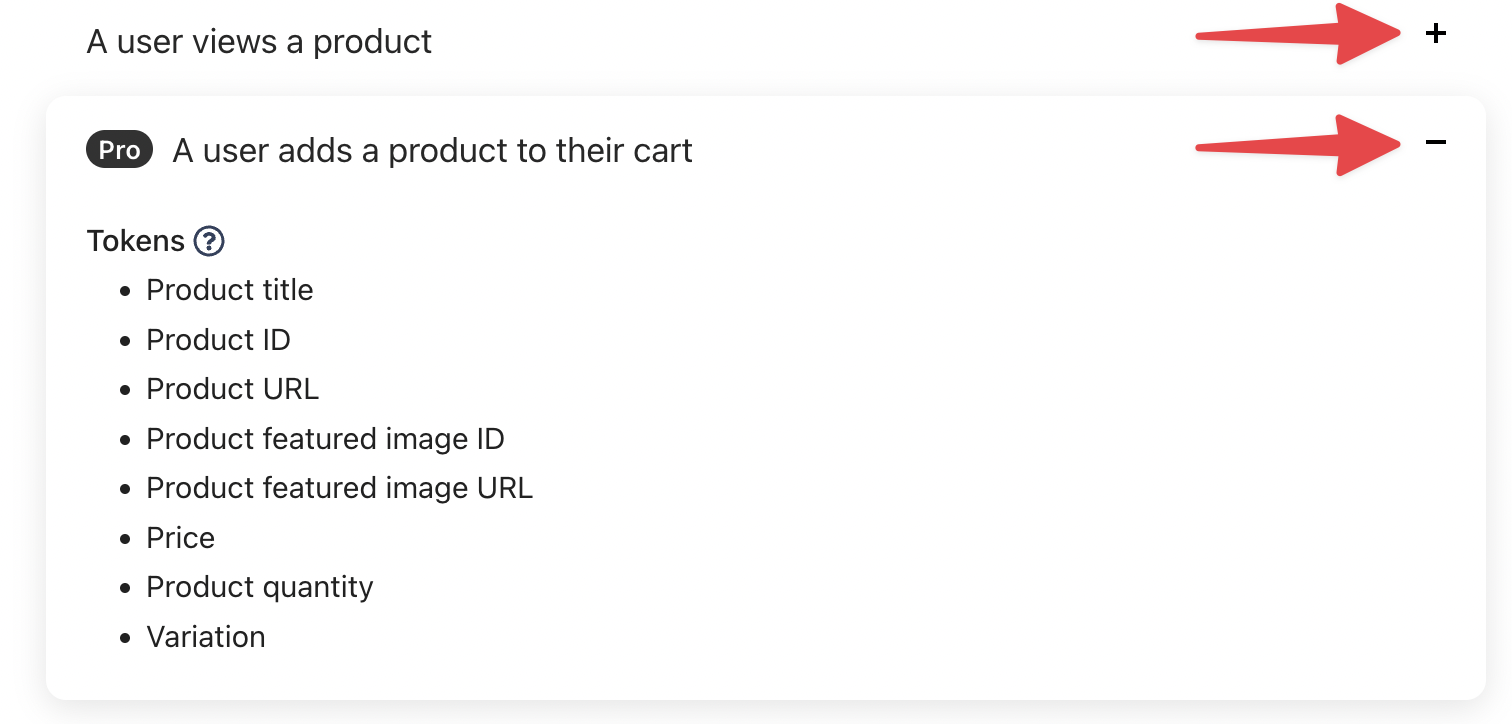Click the red arrow pointing at minus icon
Screen dimensions: 1512x724
click(x=1298, y=146)
